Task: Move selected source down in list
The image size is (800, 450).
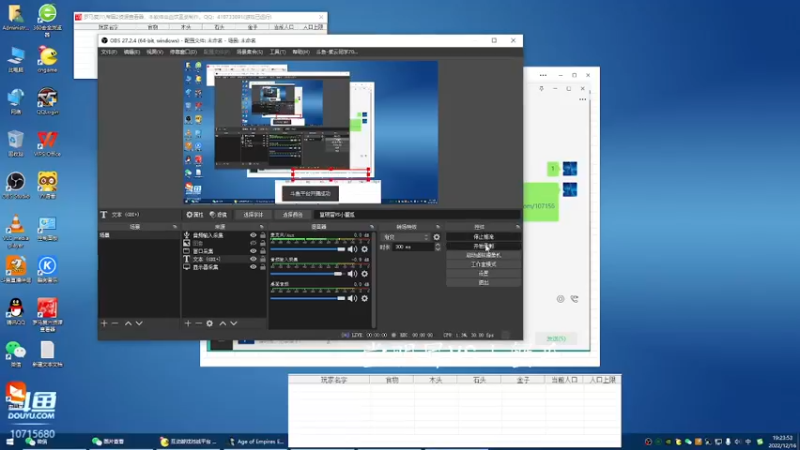Action: coord(234,323)
